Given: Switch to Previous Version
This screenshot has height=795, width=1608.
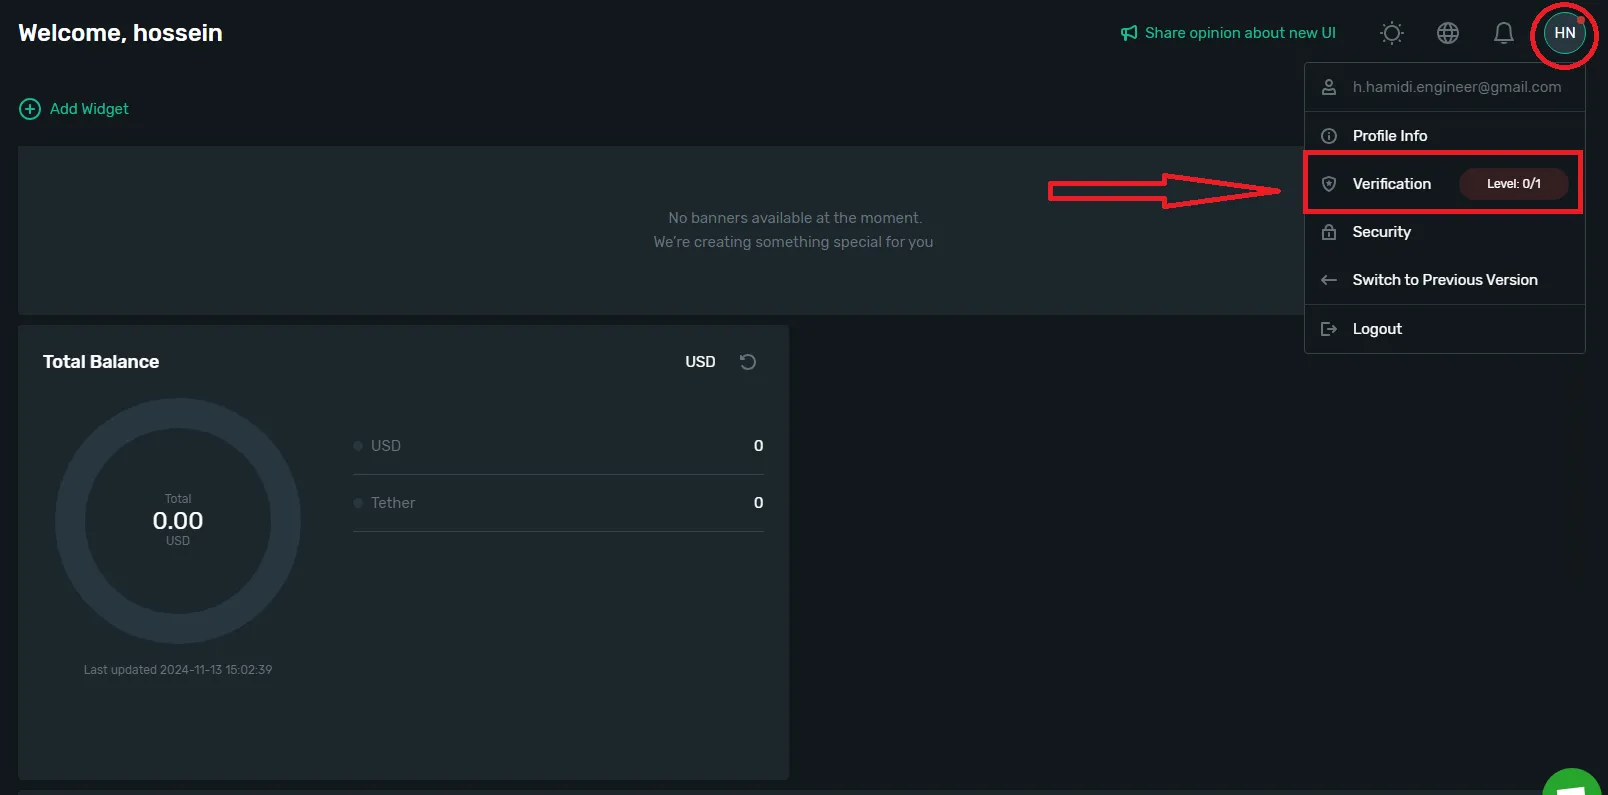Looking at the screenshot, I should pos(1444,280).
